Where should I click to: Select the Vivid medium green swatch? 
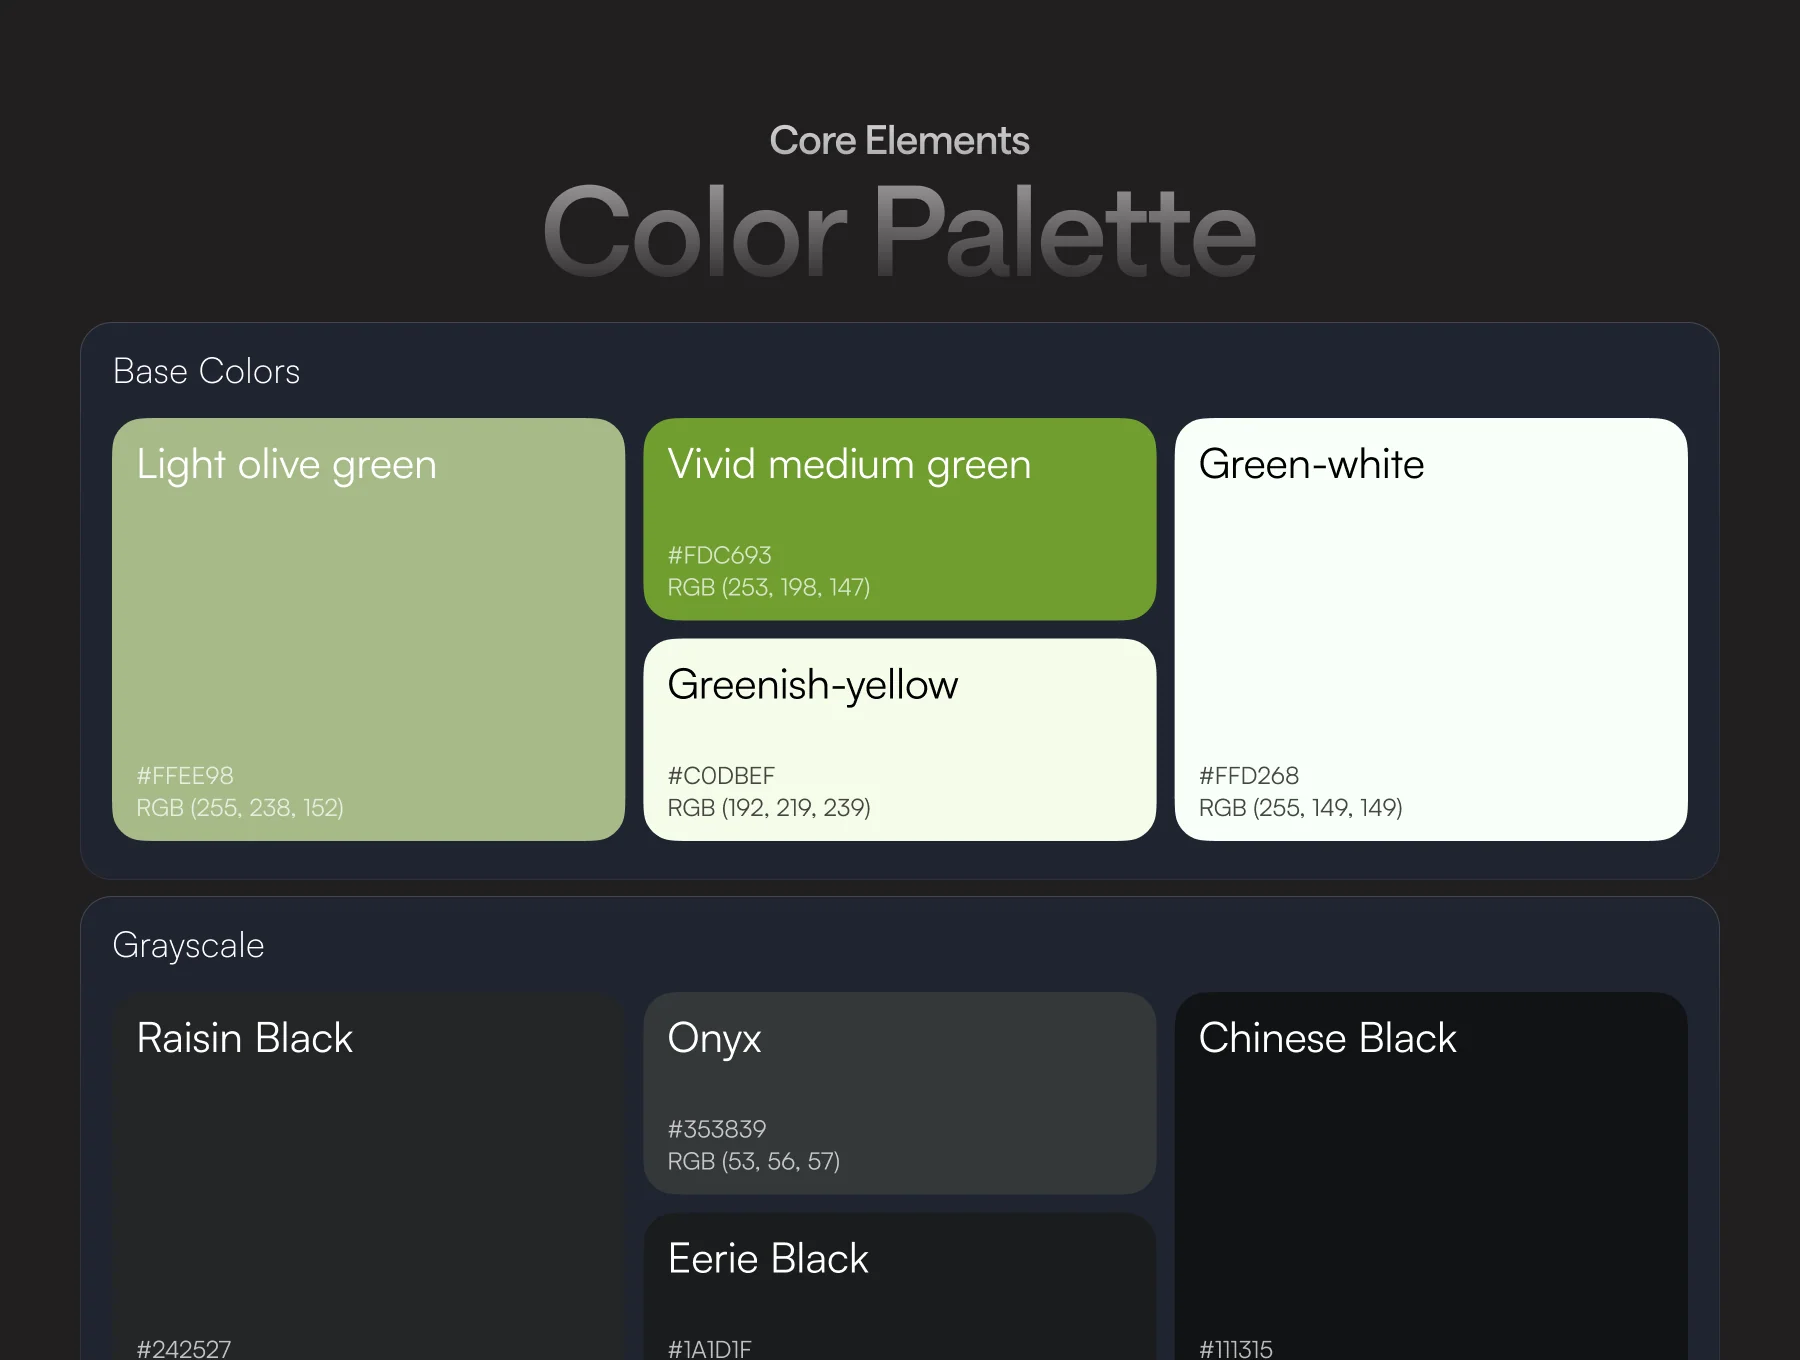click(899, 519)
